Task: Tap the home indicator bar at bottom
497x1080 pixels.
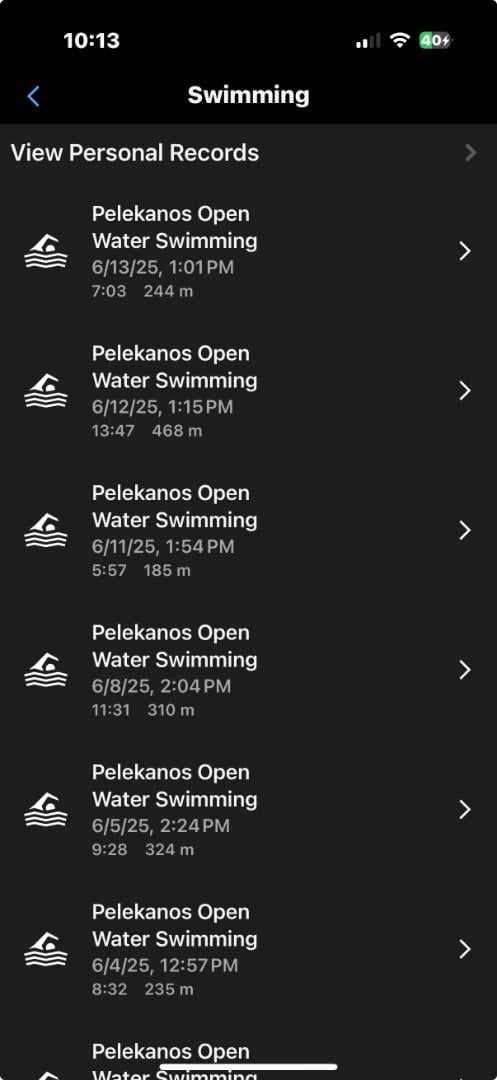Action: point(248,1067)
